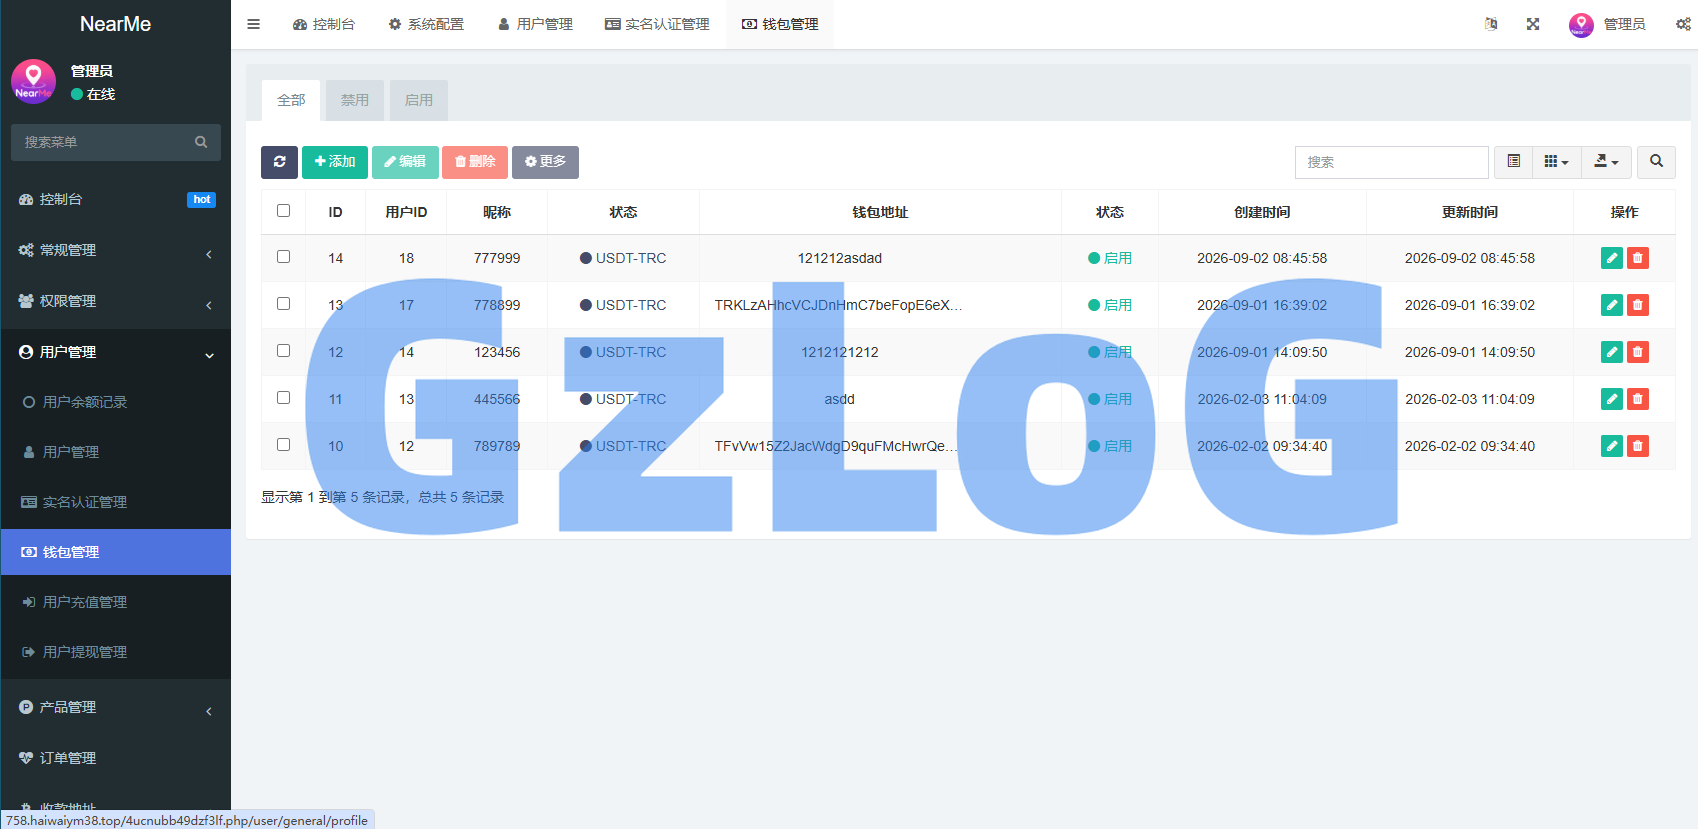Open the columns visibility dropdown
The height and width of the screenshot is (829, 1698).
(1556, 162)
